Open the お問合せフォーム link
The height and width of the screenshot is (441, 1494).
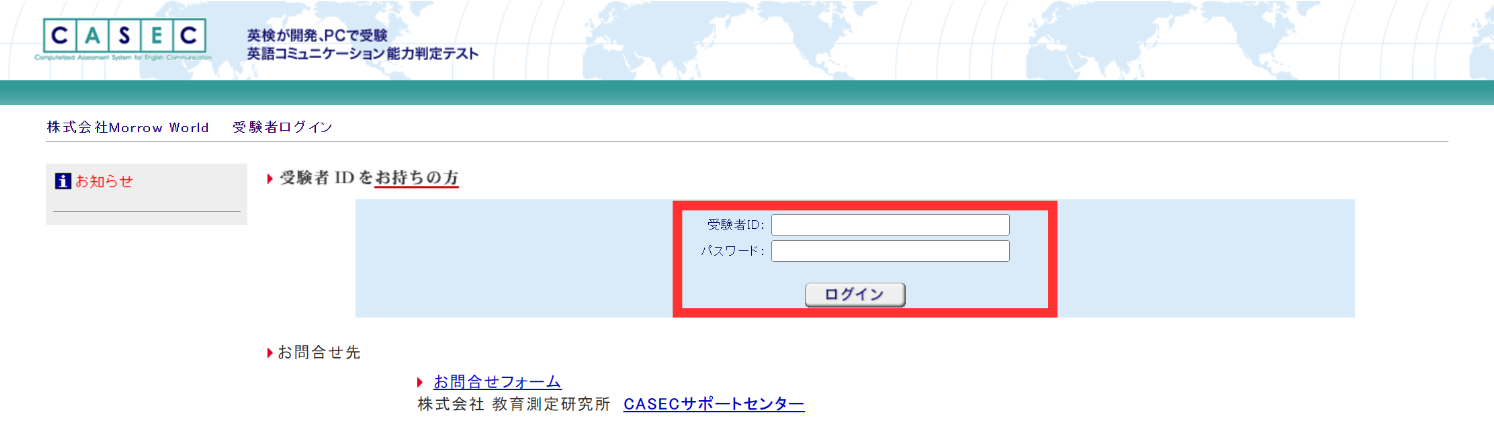(x=497, y=382)
